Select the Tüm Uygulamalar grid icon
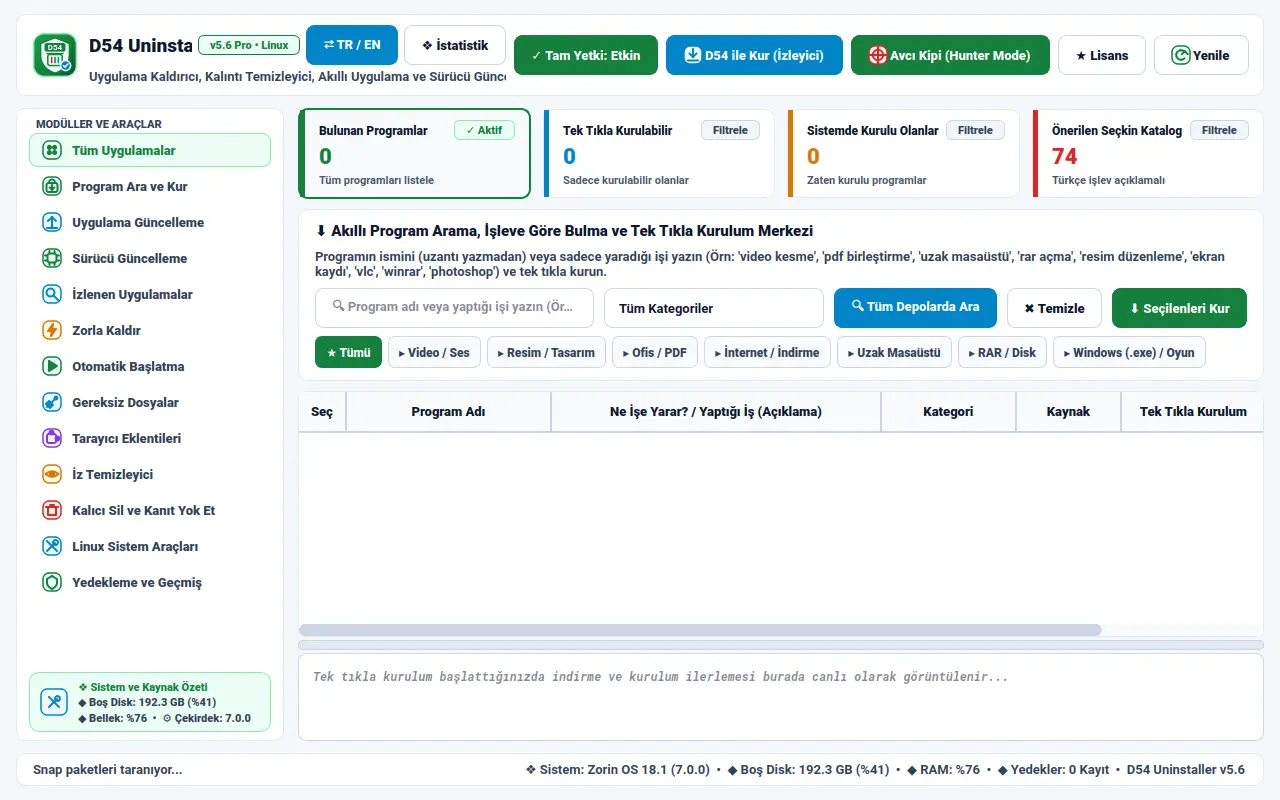Viewport: 1280px width, 800px height. [52, 151]
